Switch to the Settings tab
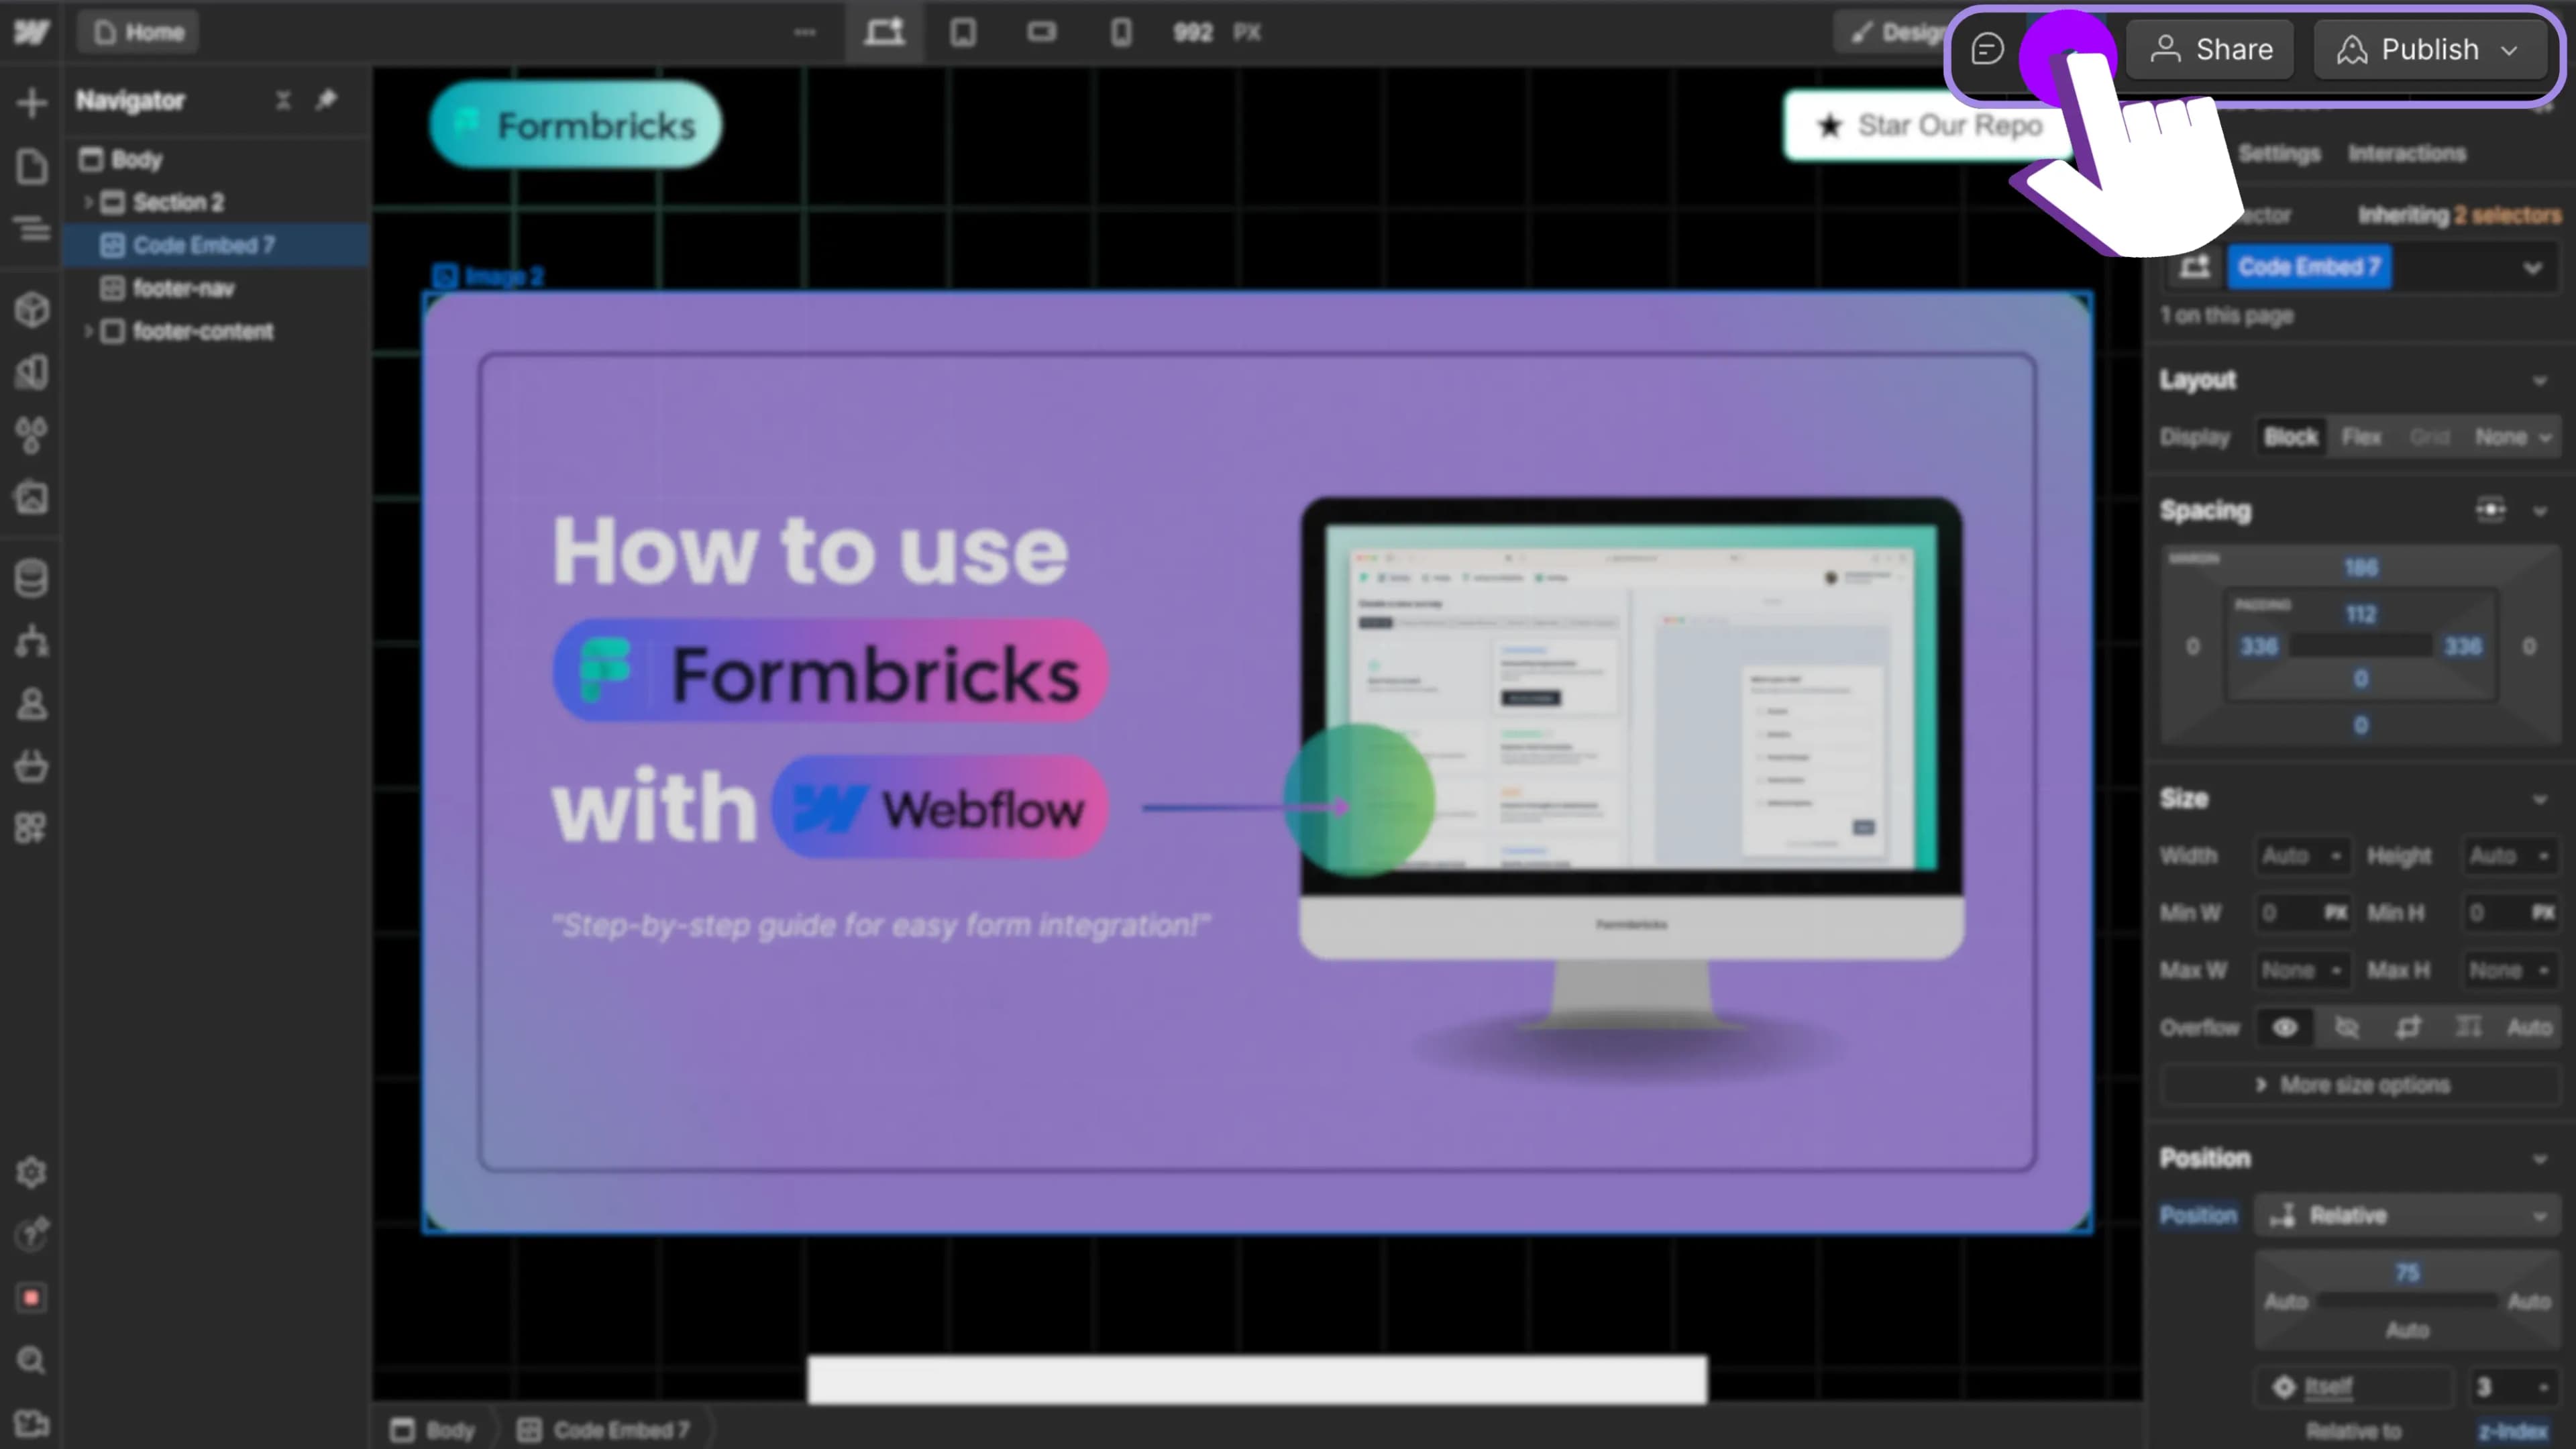Image resolution: width=2576 pixels, height=1449 pixels. (x=2279, y=153)
